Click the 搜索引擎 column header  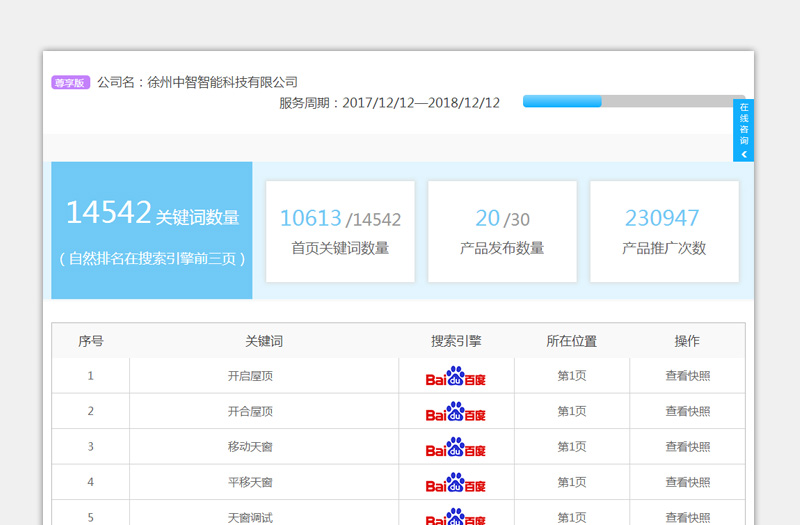click(x=456, y=341)
